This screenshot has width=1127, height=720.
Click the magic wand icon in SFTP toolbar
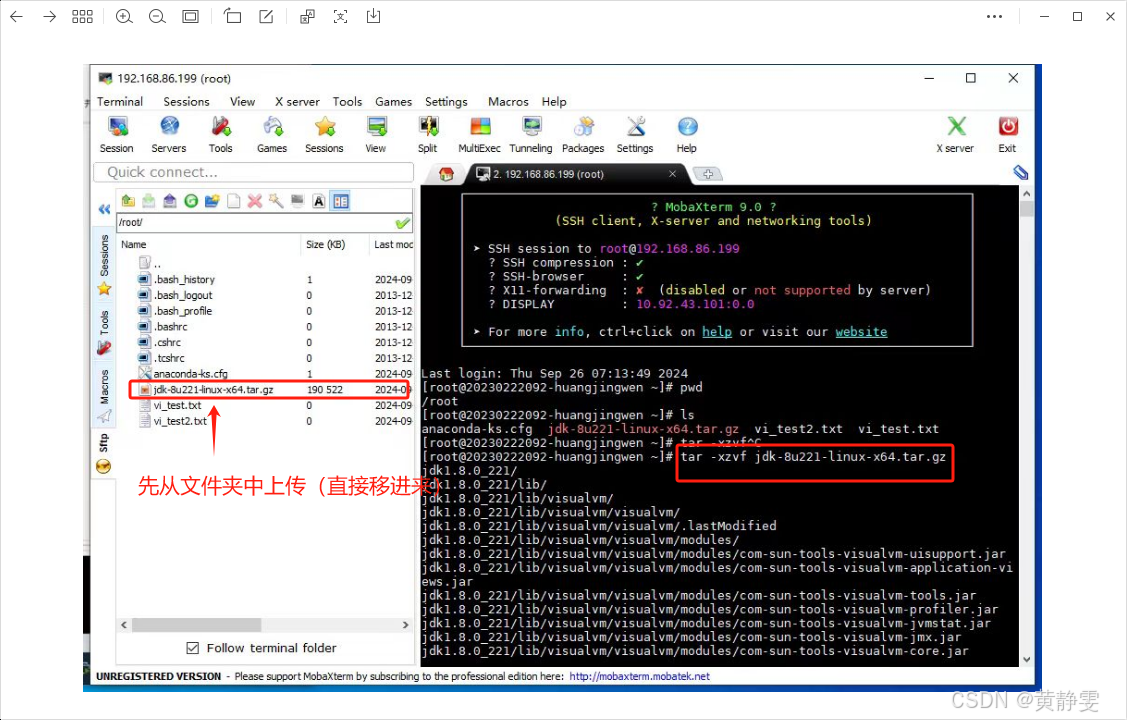point(276,201)
